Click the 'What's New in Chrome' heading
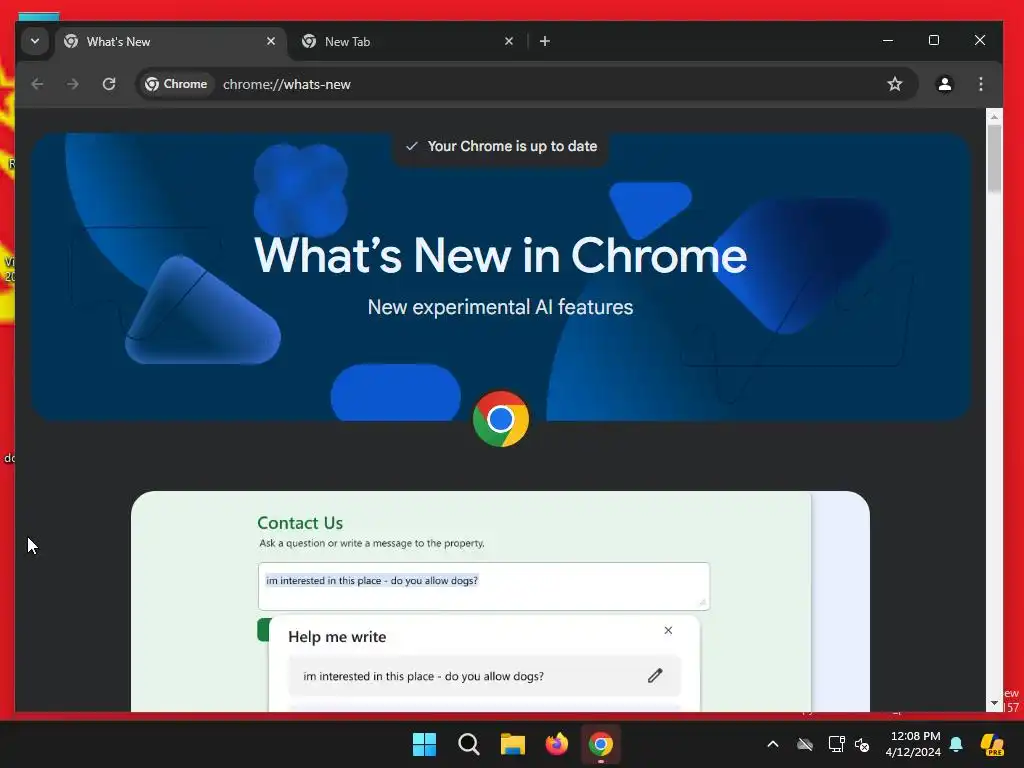1024x768 pixels. click(x=500, y=255)
